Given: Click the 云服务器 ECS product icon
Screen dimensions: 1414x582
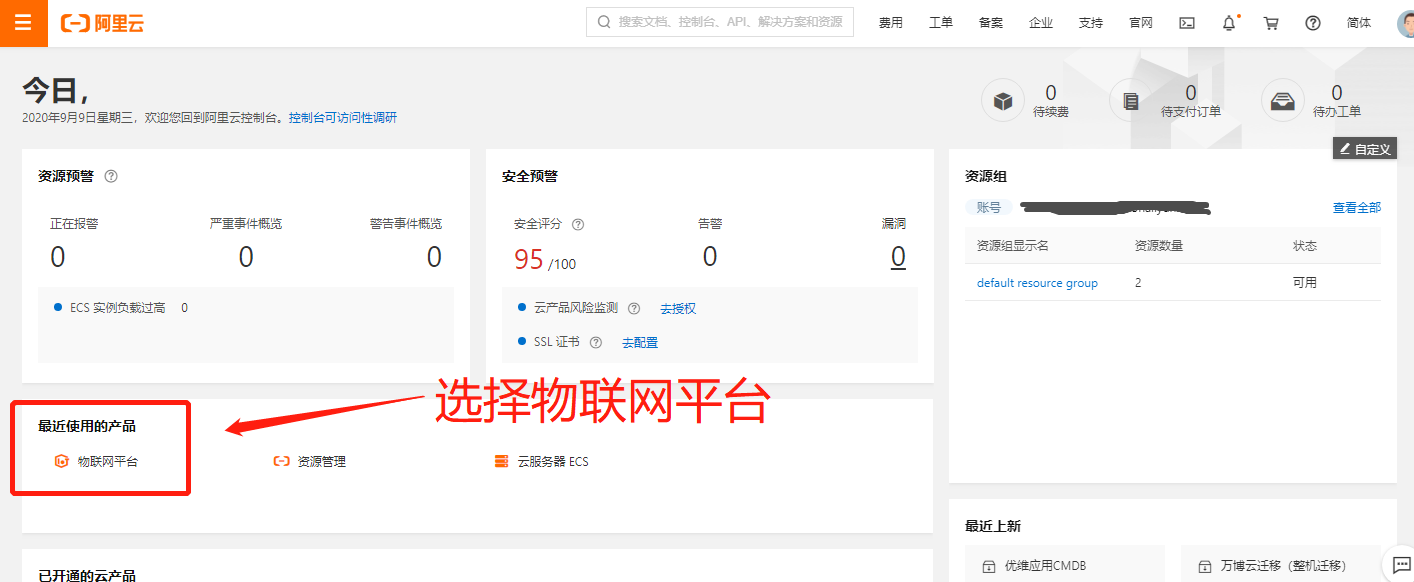Looking at the screenshot, I should (x=501, y=461).
